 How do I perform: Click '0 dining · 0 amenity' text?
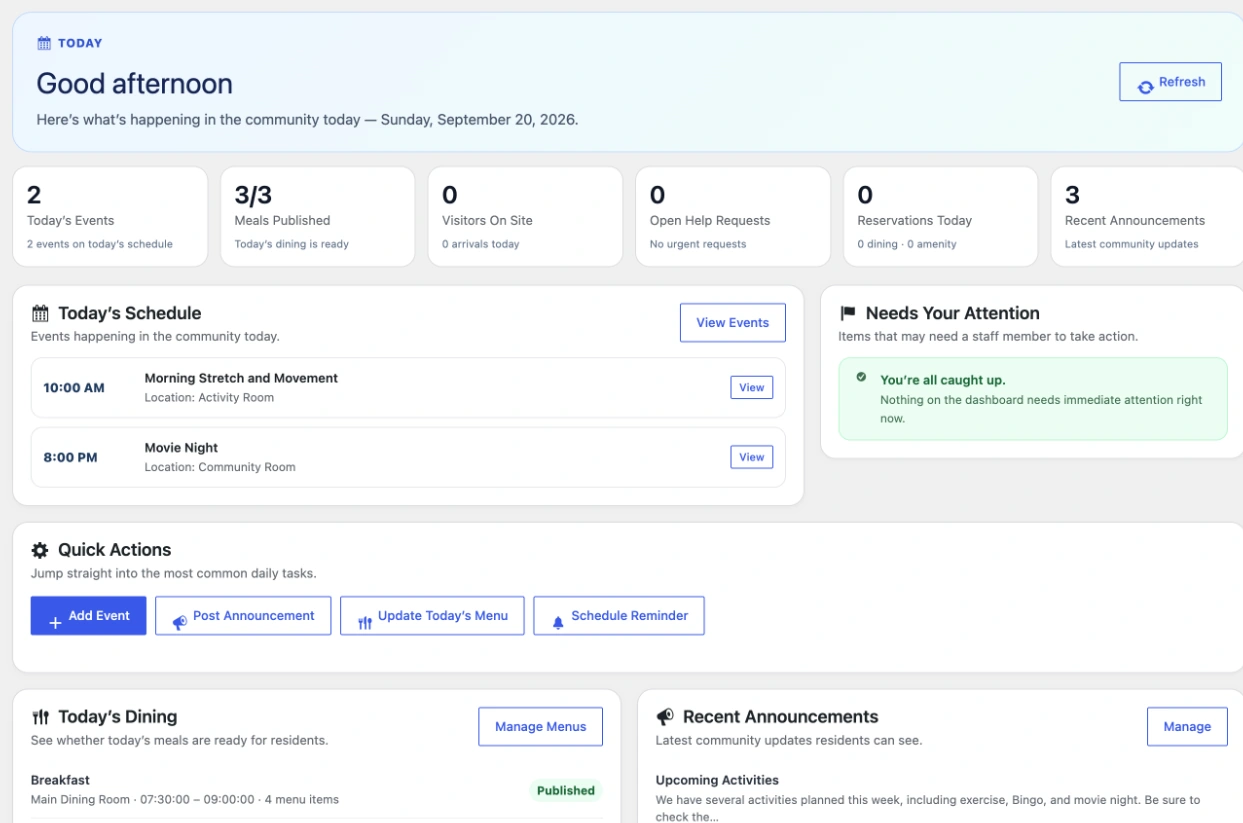tap(907, 244)
